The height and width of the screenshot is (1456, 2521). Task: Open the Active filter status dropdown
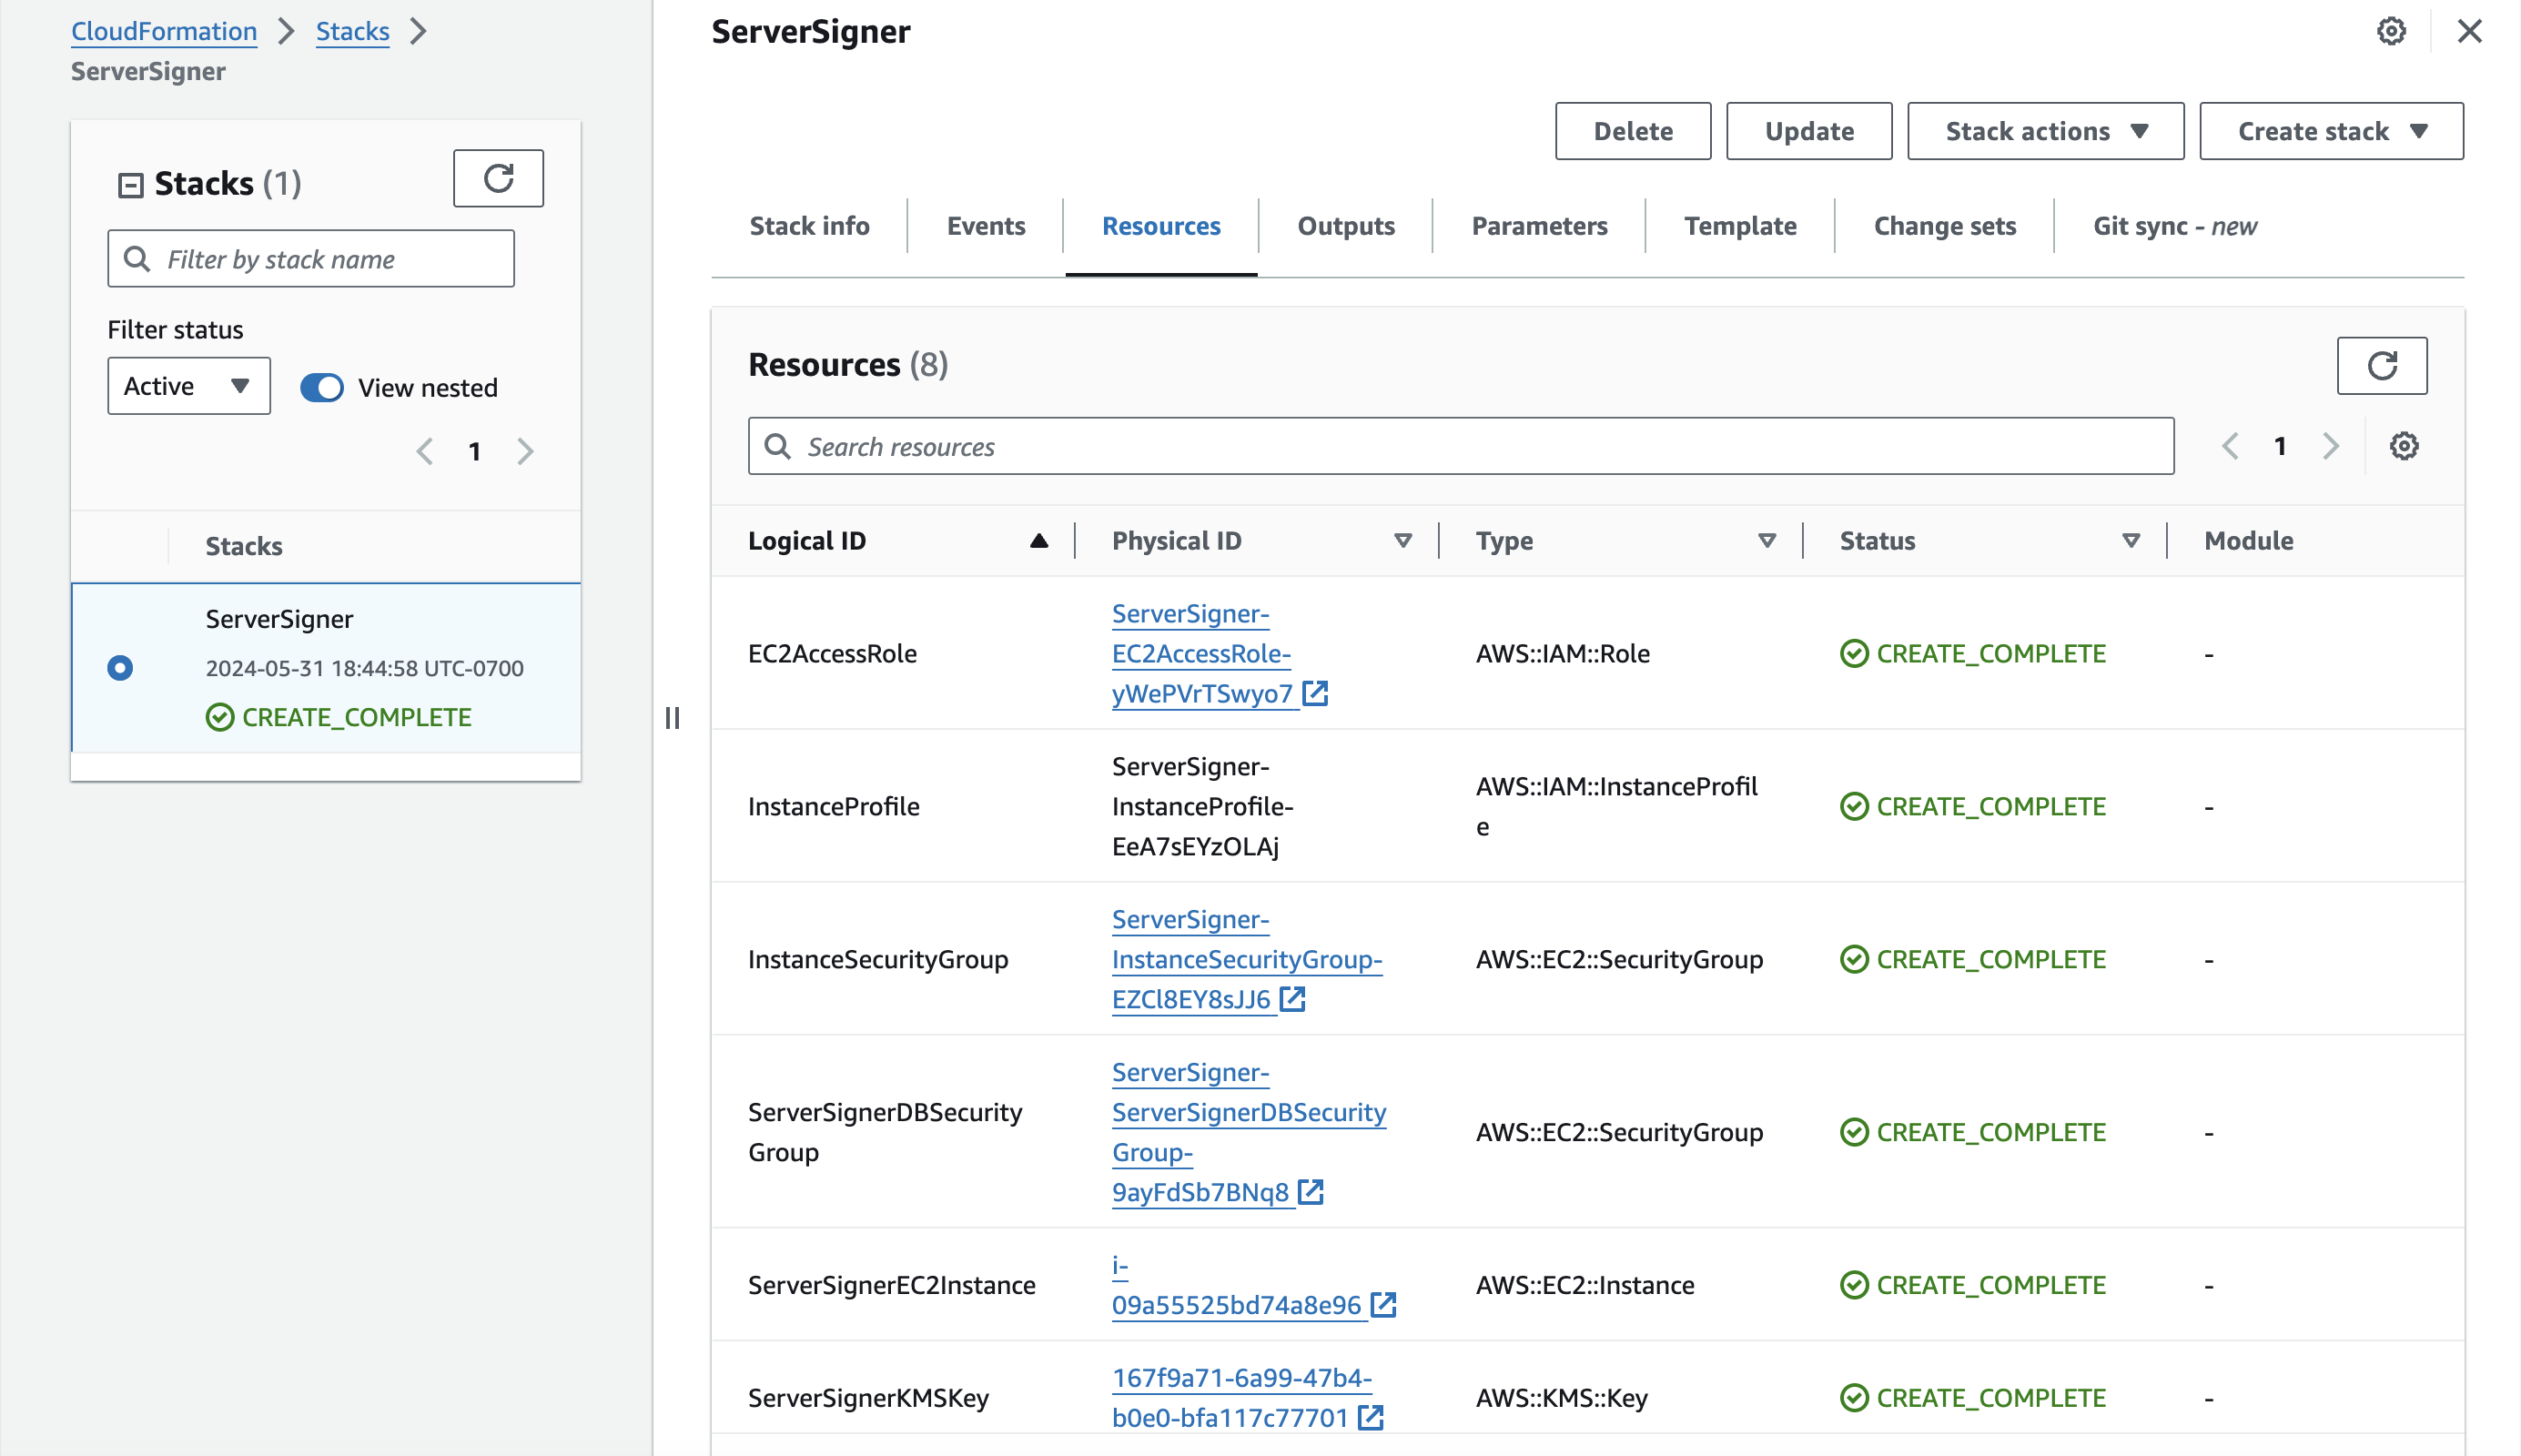(188, 386)
